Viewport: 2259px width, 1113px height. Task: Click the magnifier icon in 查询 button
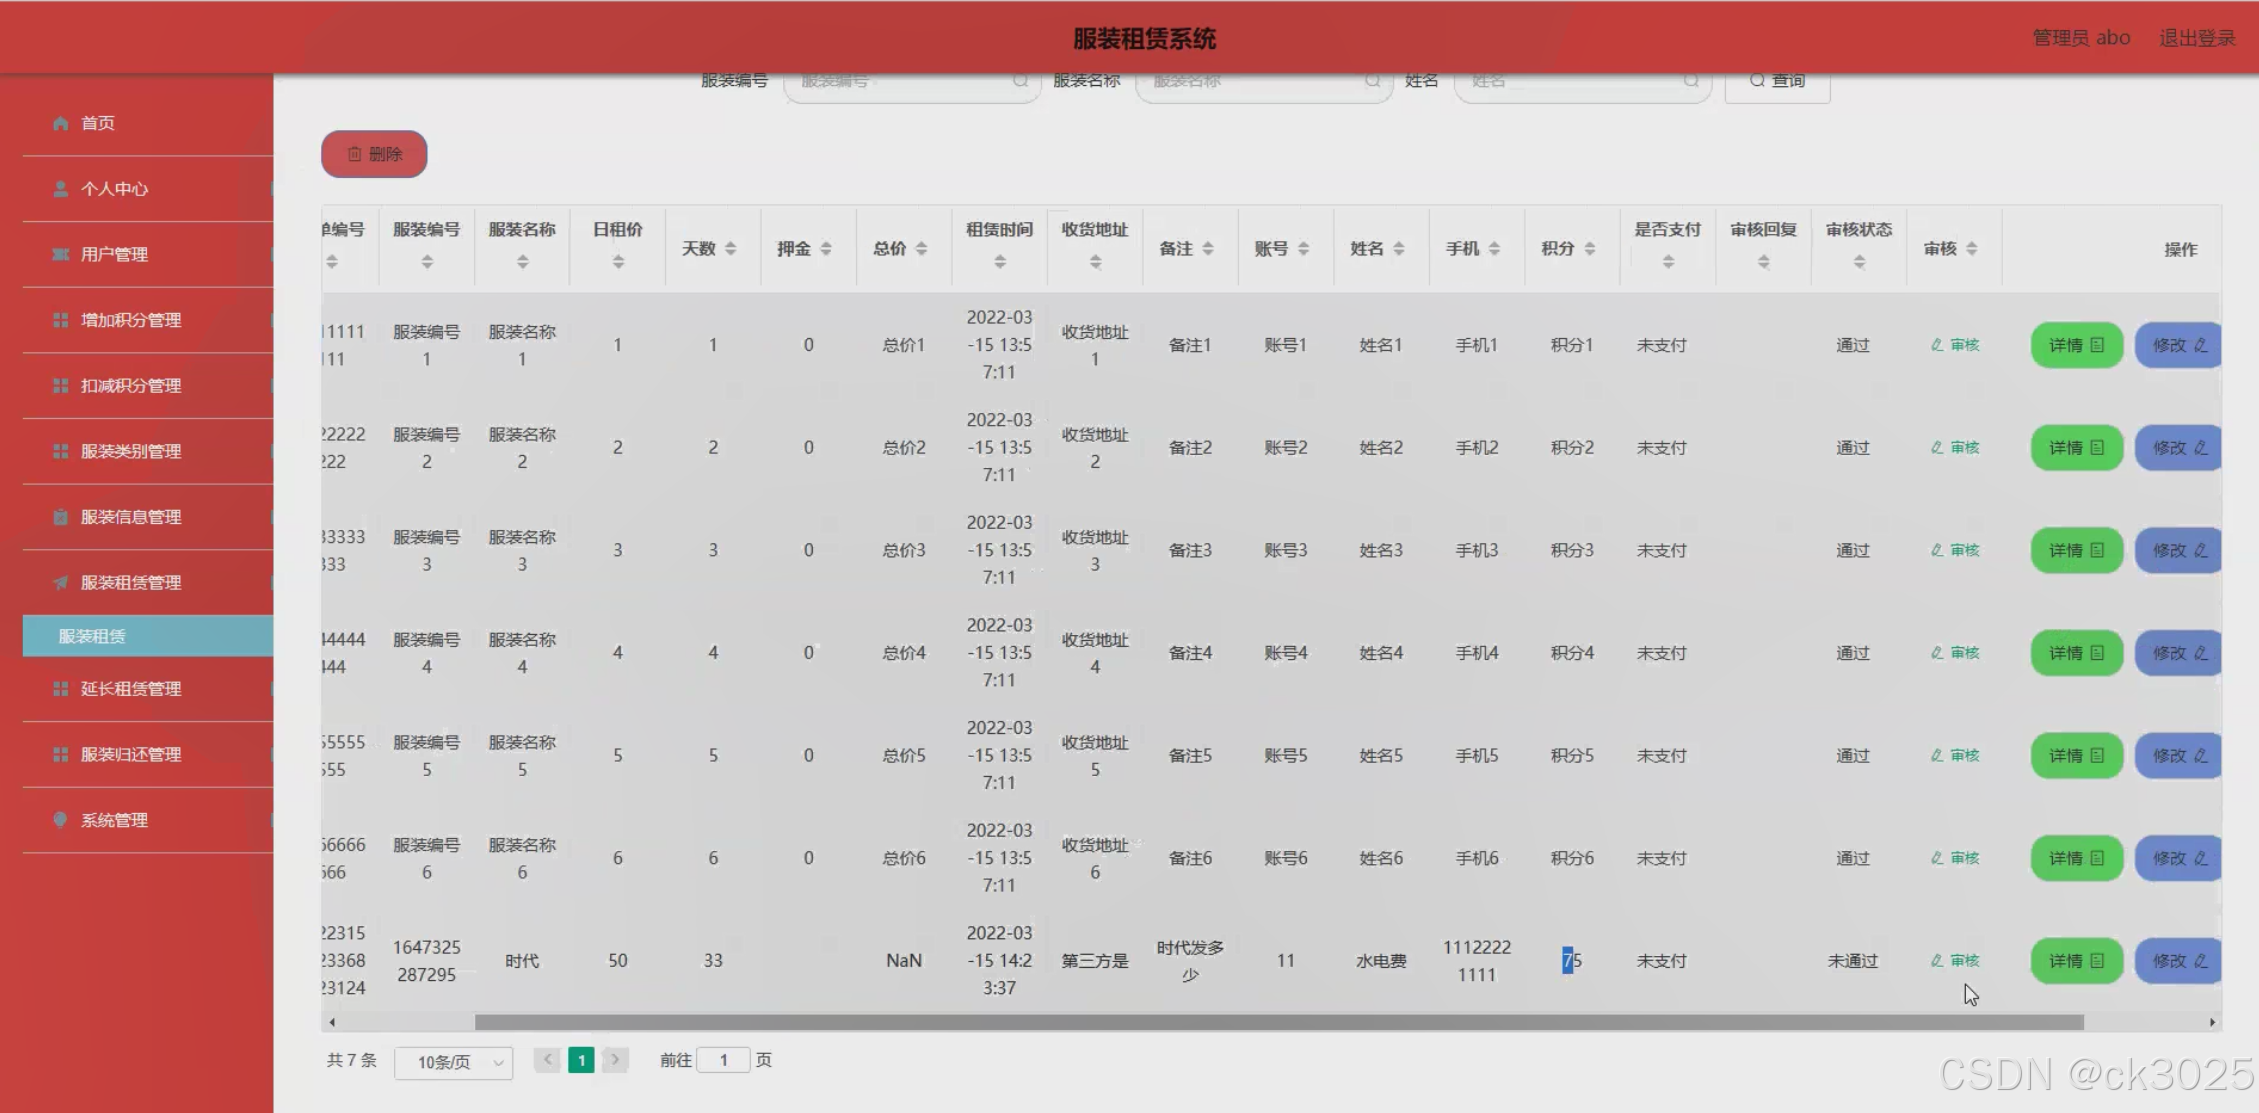pyautogui.click(x=1757, y=81)
